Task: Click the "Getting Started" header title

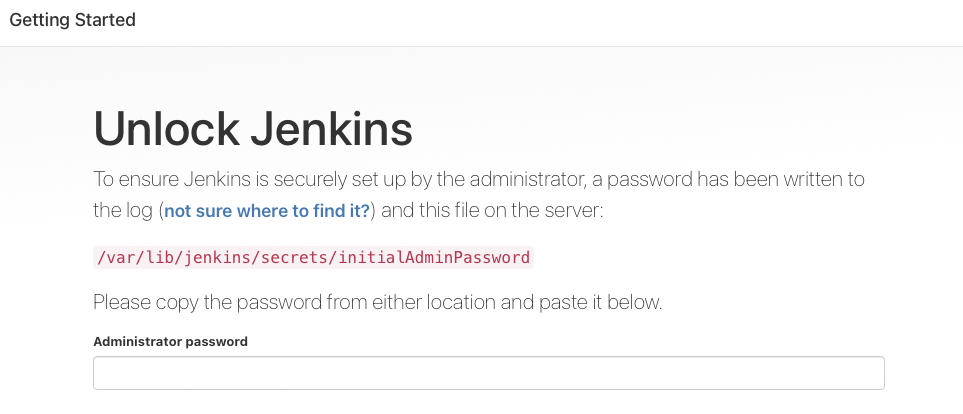Action: [72, 20]
